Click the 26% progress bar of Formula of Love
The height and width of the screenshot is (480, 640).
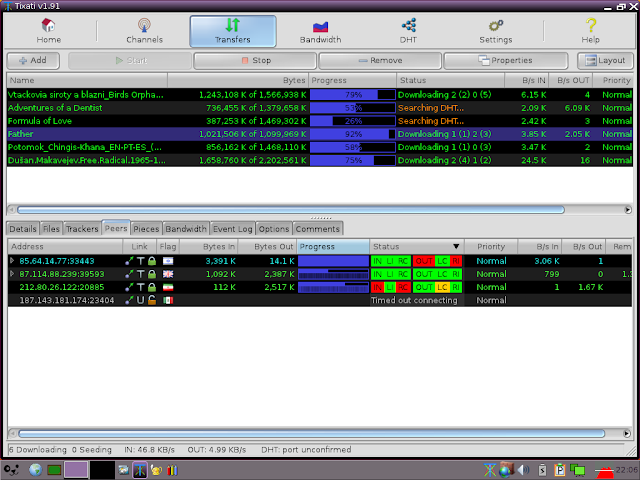coord(353,121)
